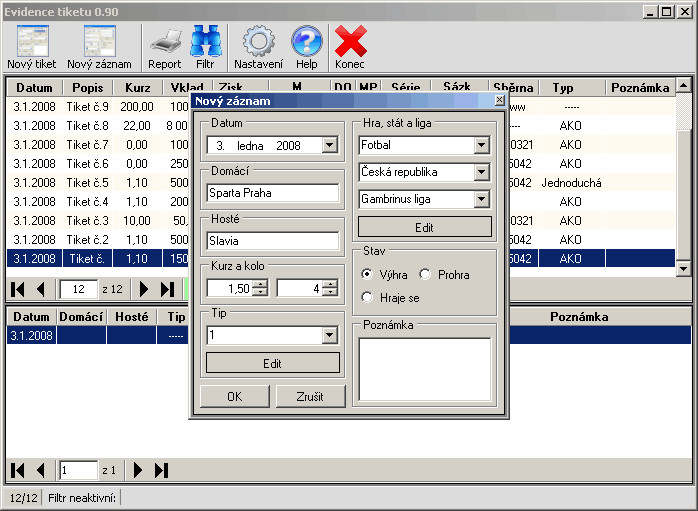Click the Nový záznam toolbar icon
Screen dimensions: 698x511
point(99,47)
